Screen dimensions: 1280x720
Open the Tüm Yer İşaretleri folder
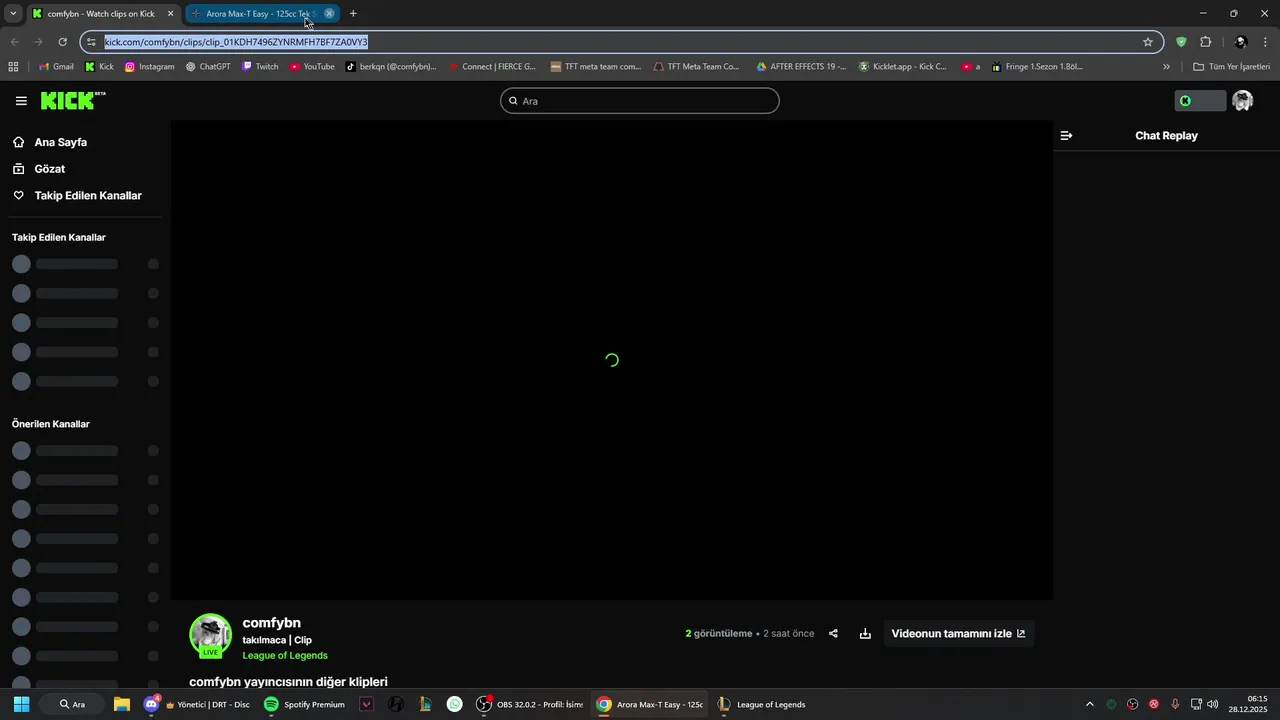[x=1232, y=67]
